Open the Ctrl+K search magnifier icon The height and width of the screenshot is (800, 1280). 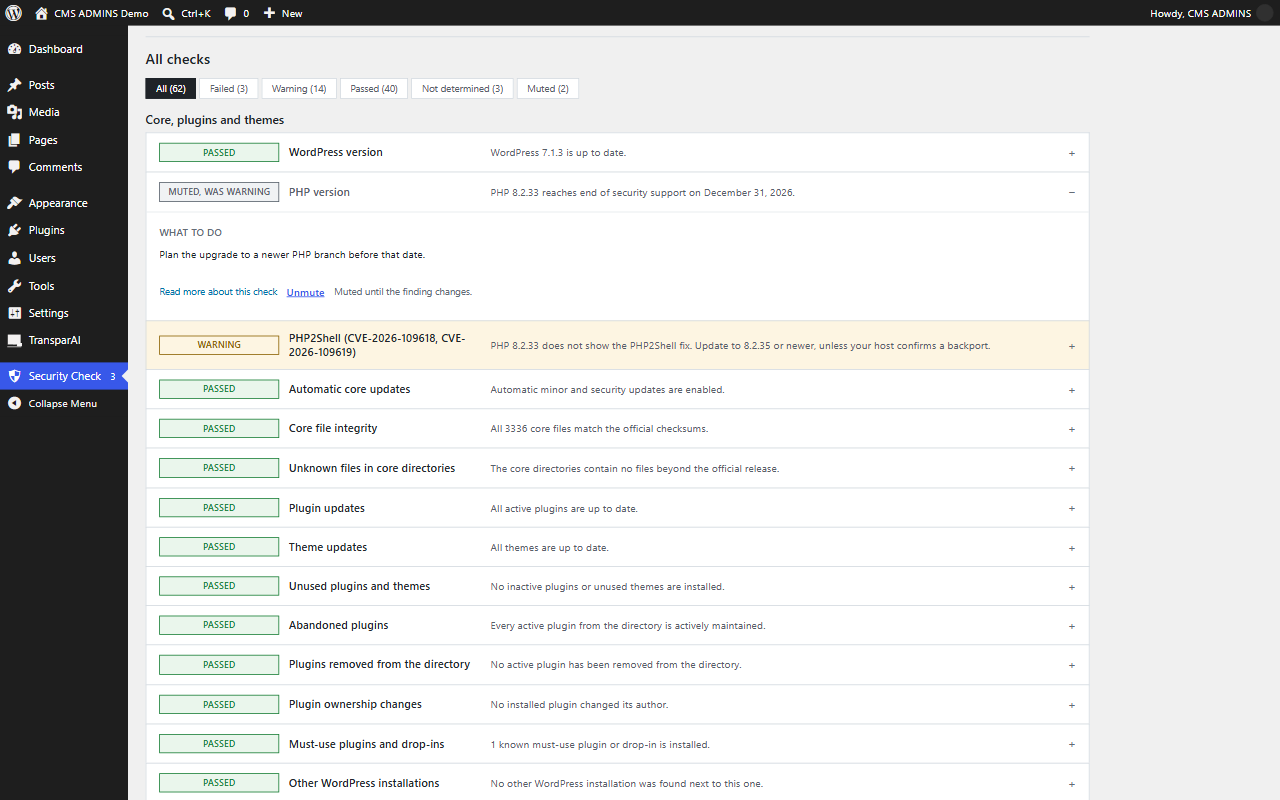[x=168, y=13]
